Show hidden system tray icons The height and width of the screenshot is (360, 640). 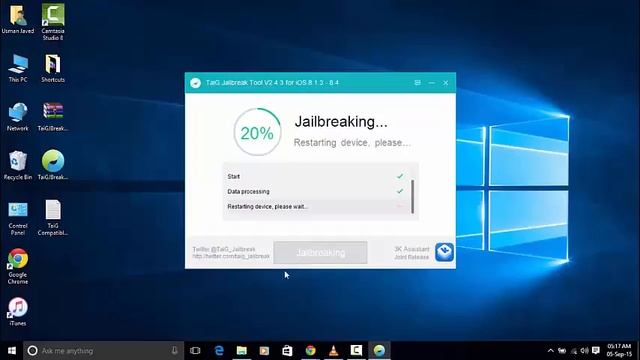click(x=551, y=351)
